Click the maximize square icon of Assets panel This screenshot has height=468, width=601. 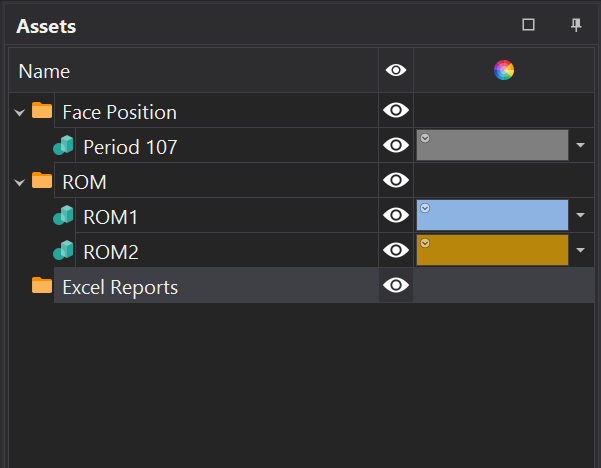pyautogui.click(x=529, y=25)
